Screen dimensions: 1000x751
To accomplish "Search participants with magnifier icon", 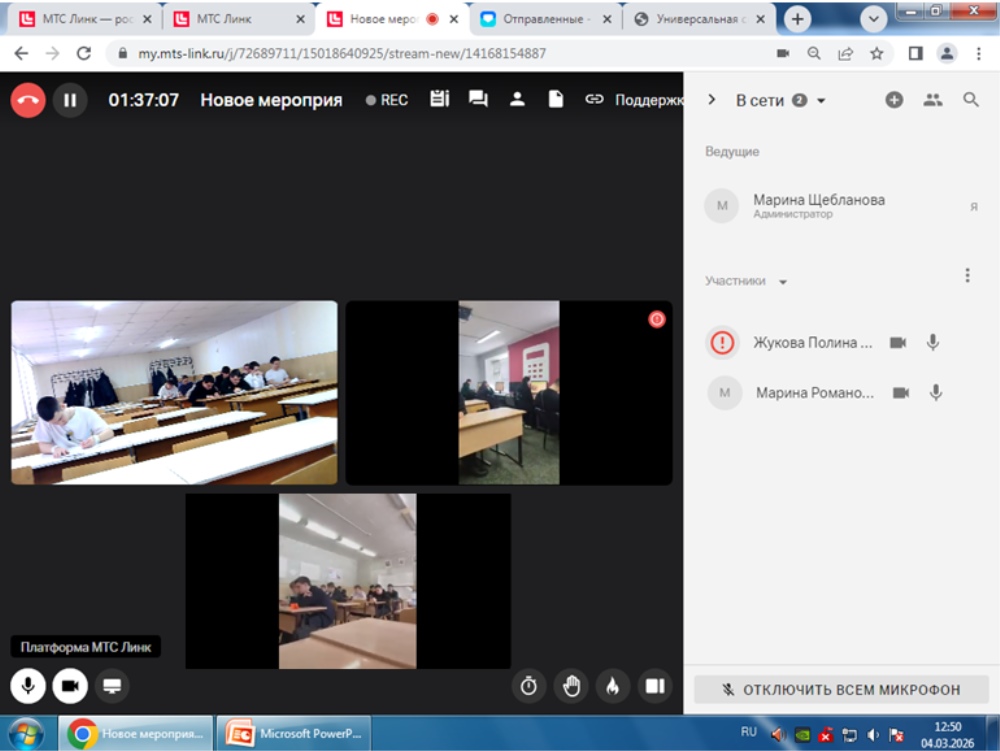I will click(x=970, y=100).
